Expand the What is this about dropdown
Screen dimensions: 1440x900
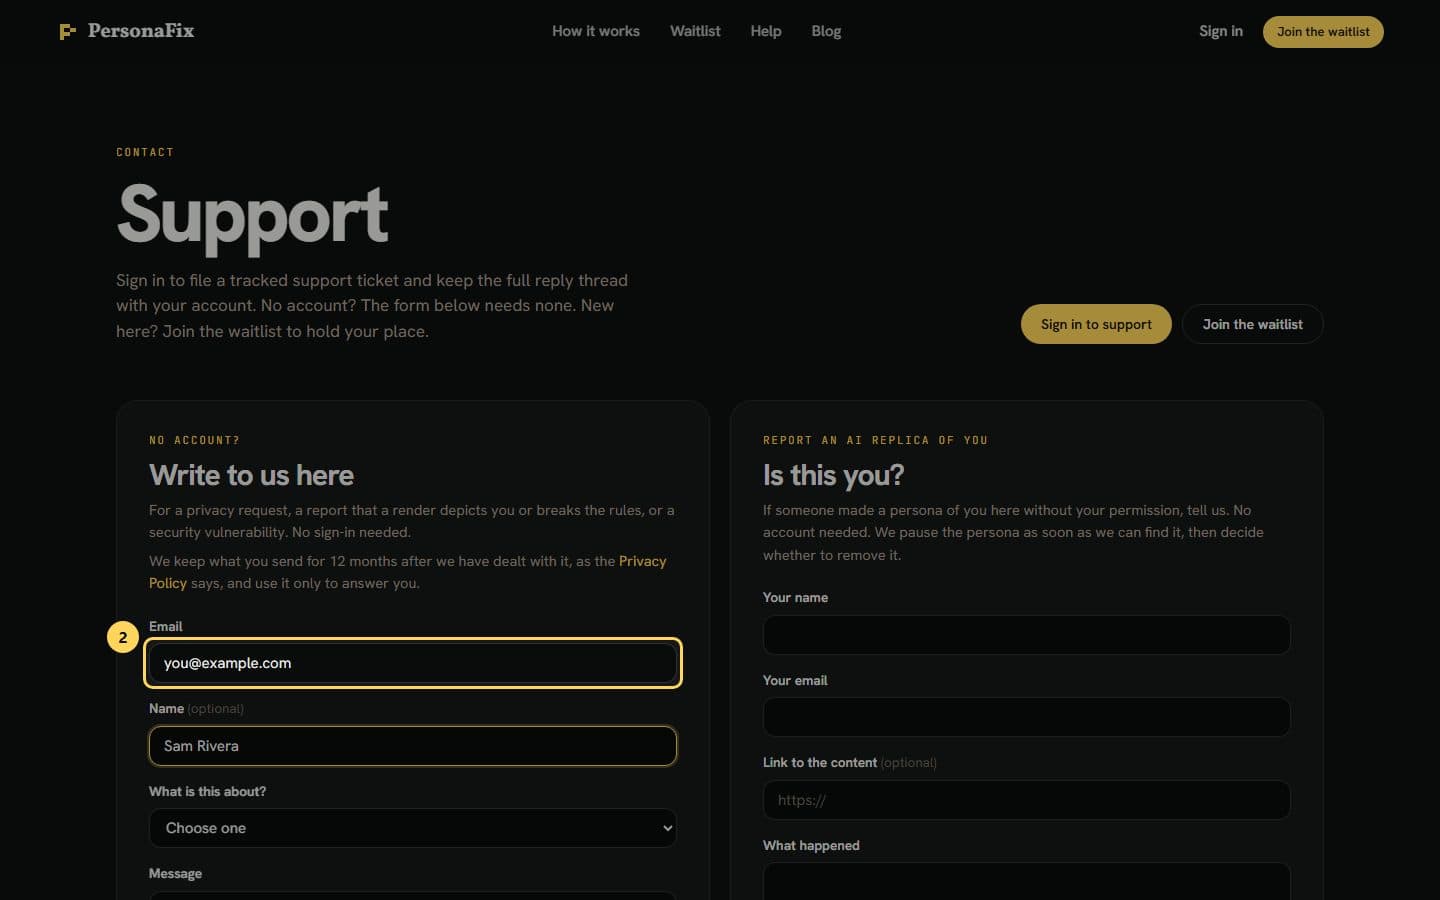[x=413, y=828]
